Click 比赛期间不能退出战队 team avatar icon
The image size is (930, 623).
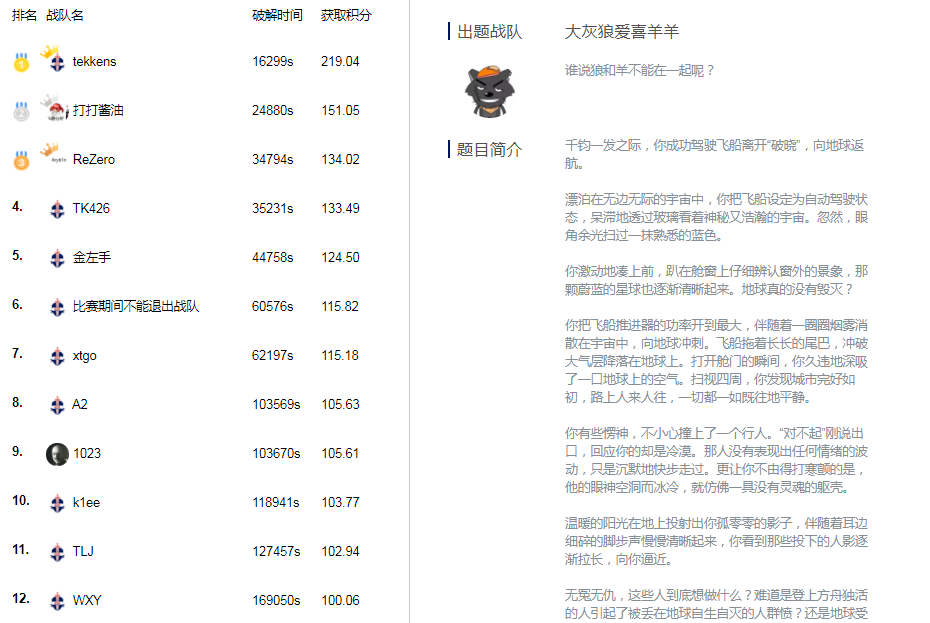57,307
